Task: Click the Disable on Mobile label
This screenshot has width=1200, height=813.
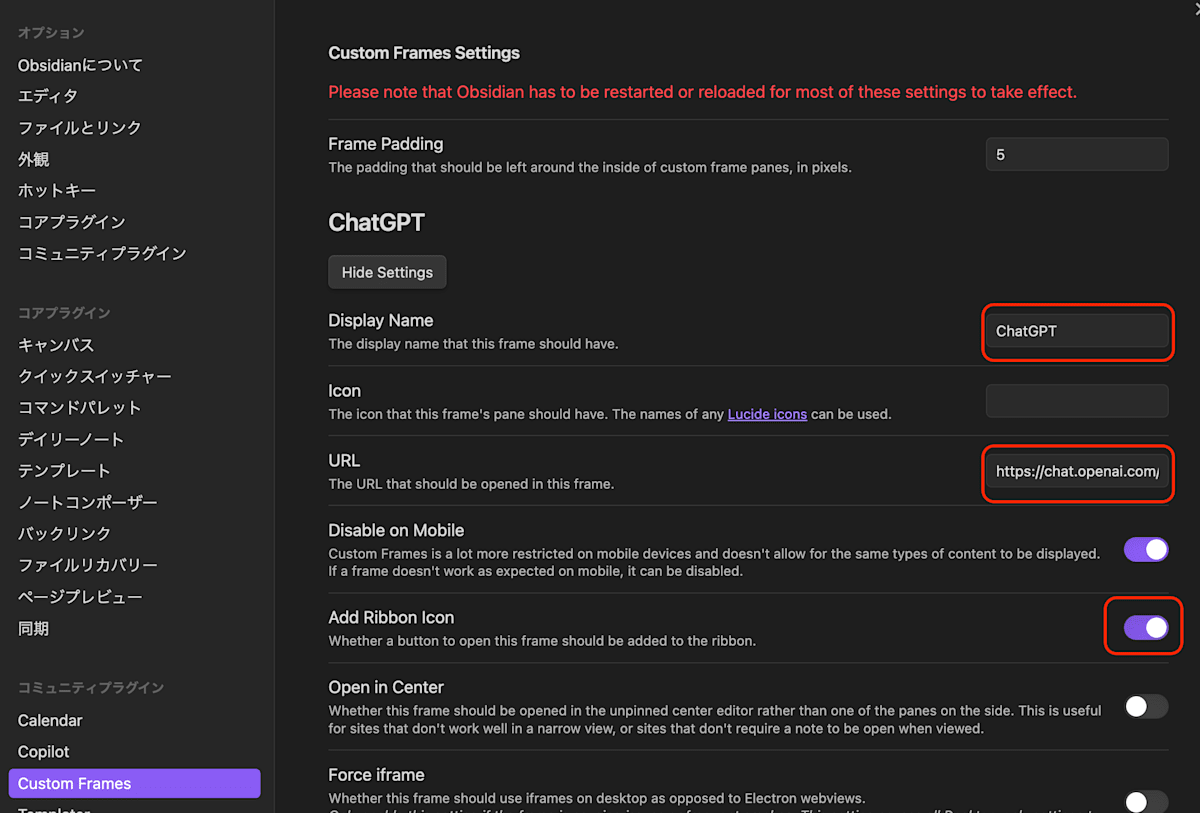Action: point(396,531)
